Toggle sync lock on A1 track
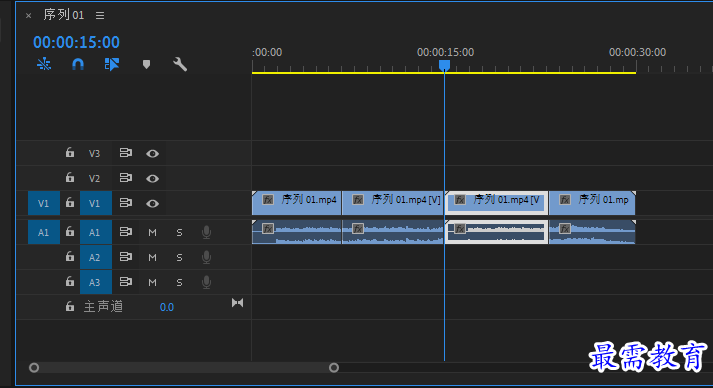The image size is (713, 388). pyautogui.click(x=126, y=232)
